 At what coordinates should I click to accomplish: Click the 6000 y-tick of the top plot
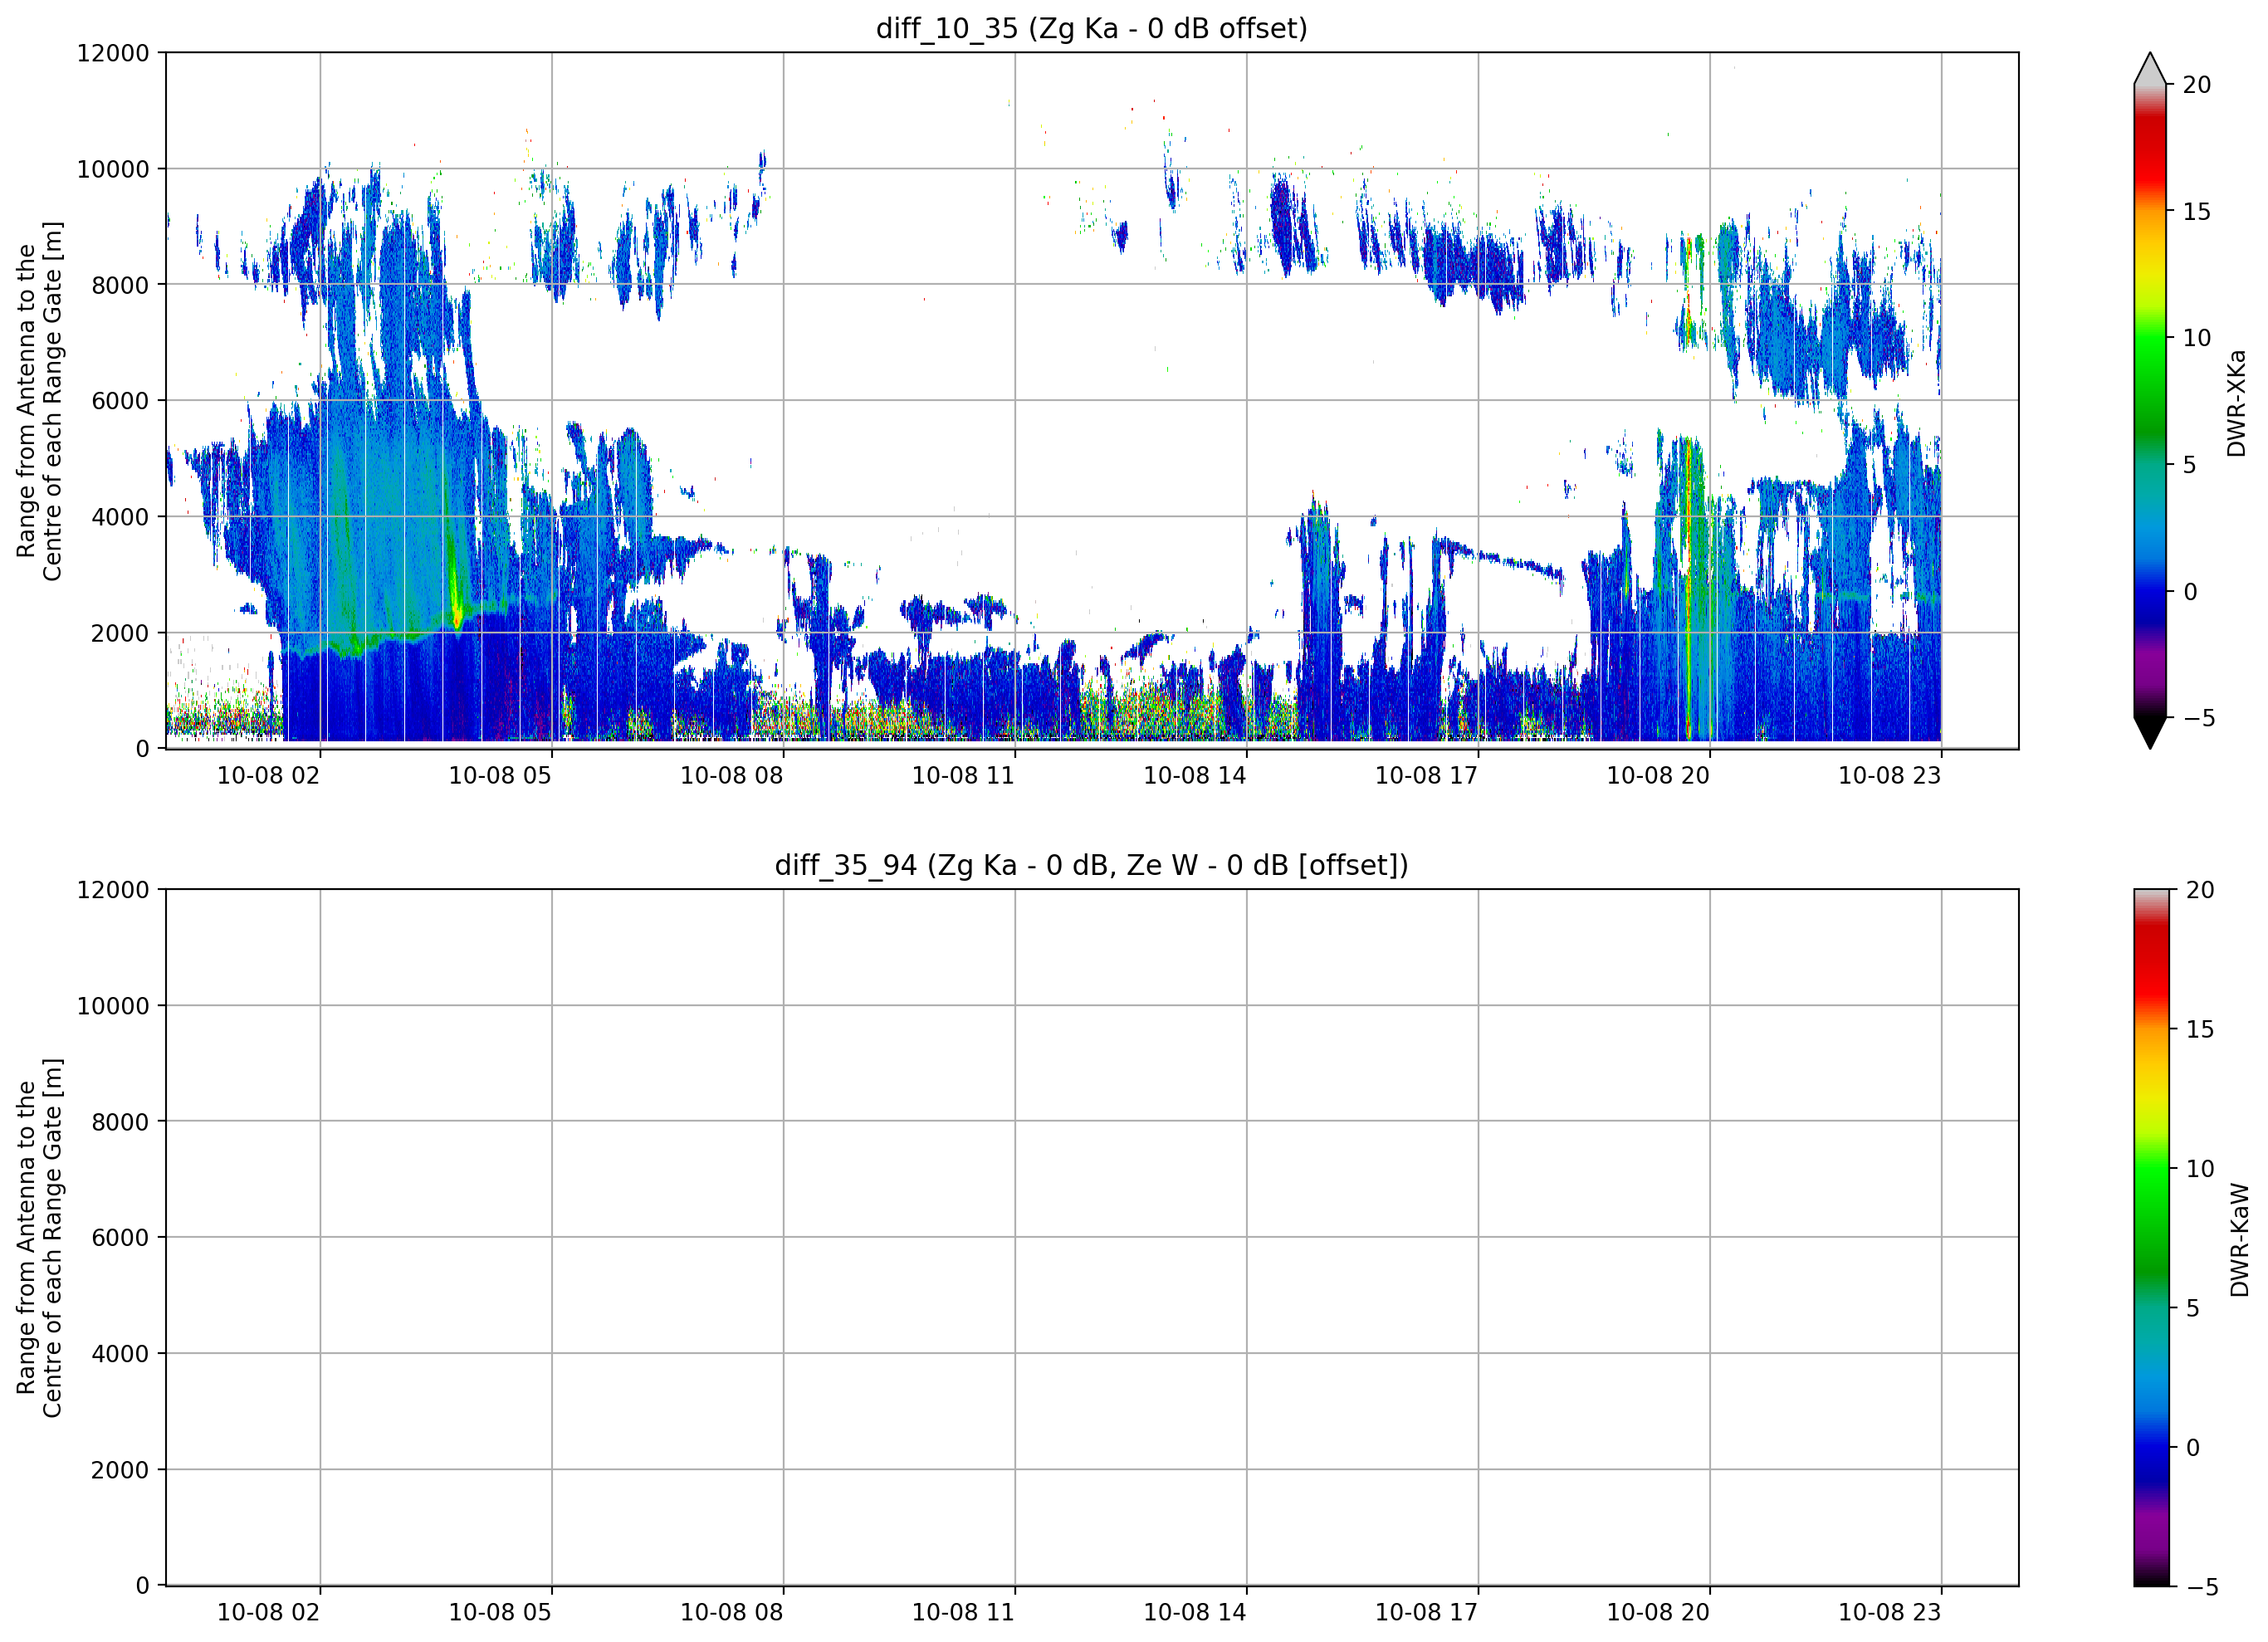pos(120,401)
